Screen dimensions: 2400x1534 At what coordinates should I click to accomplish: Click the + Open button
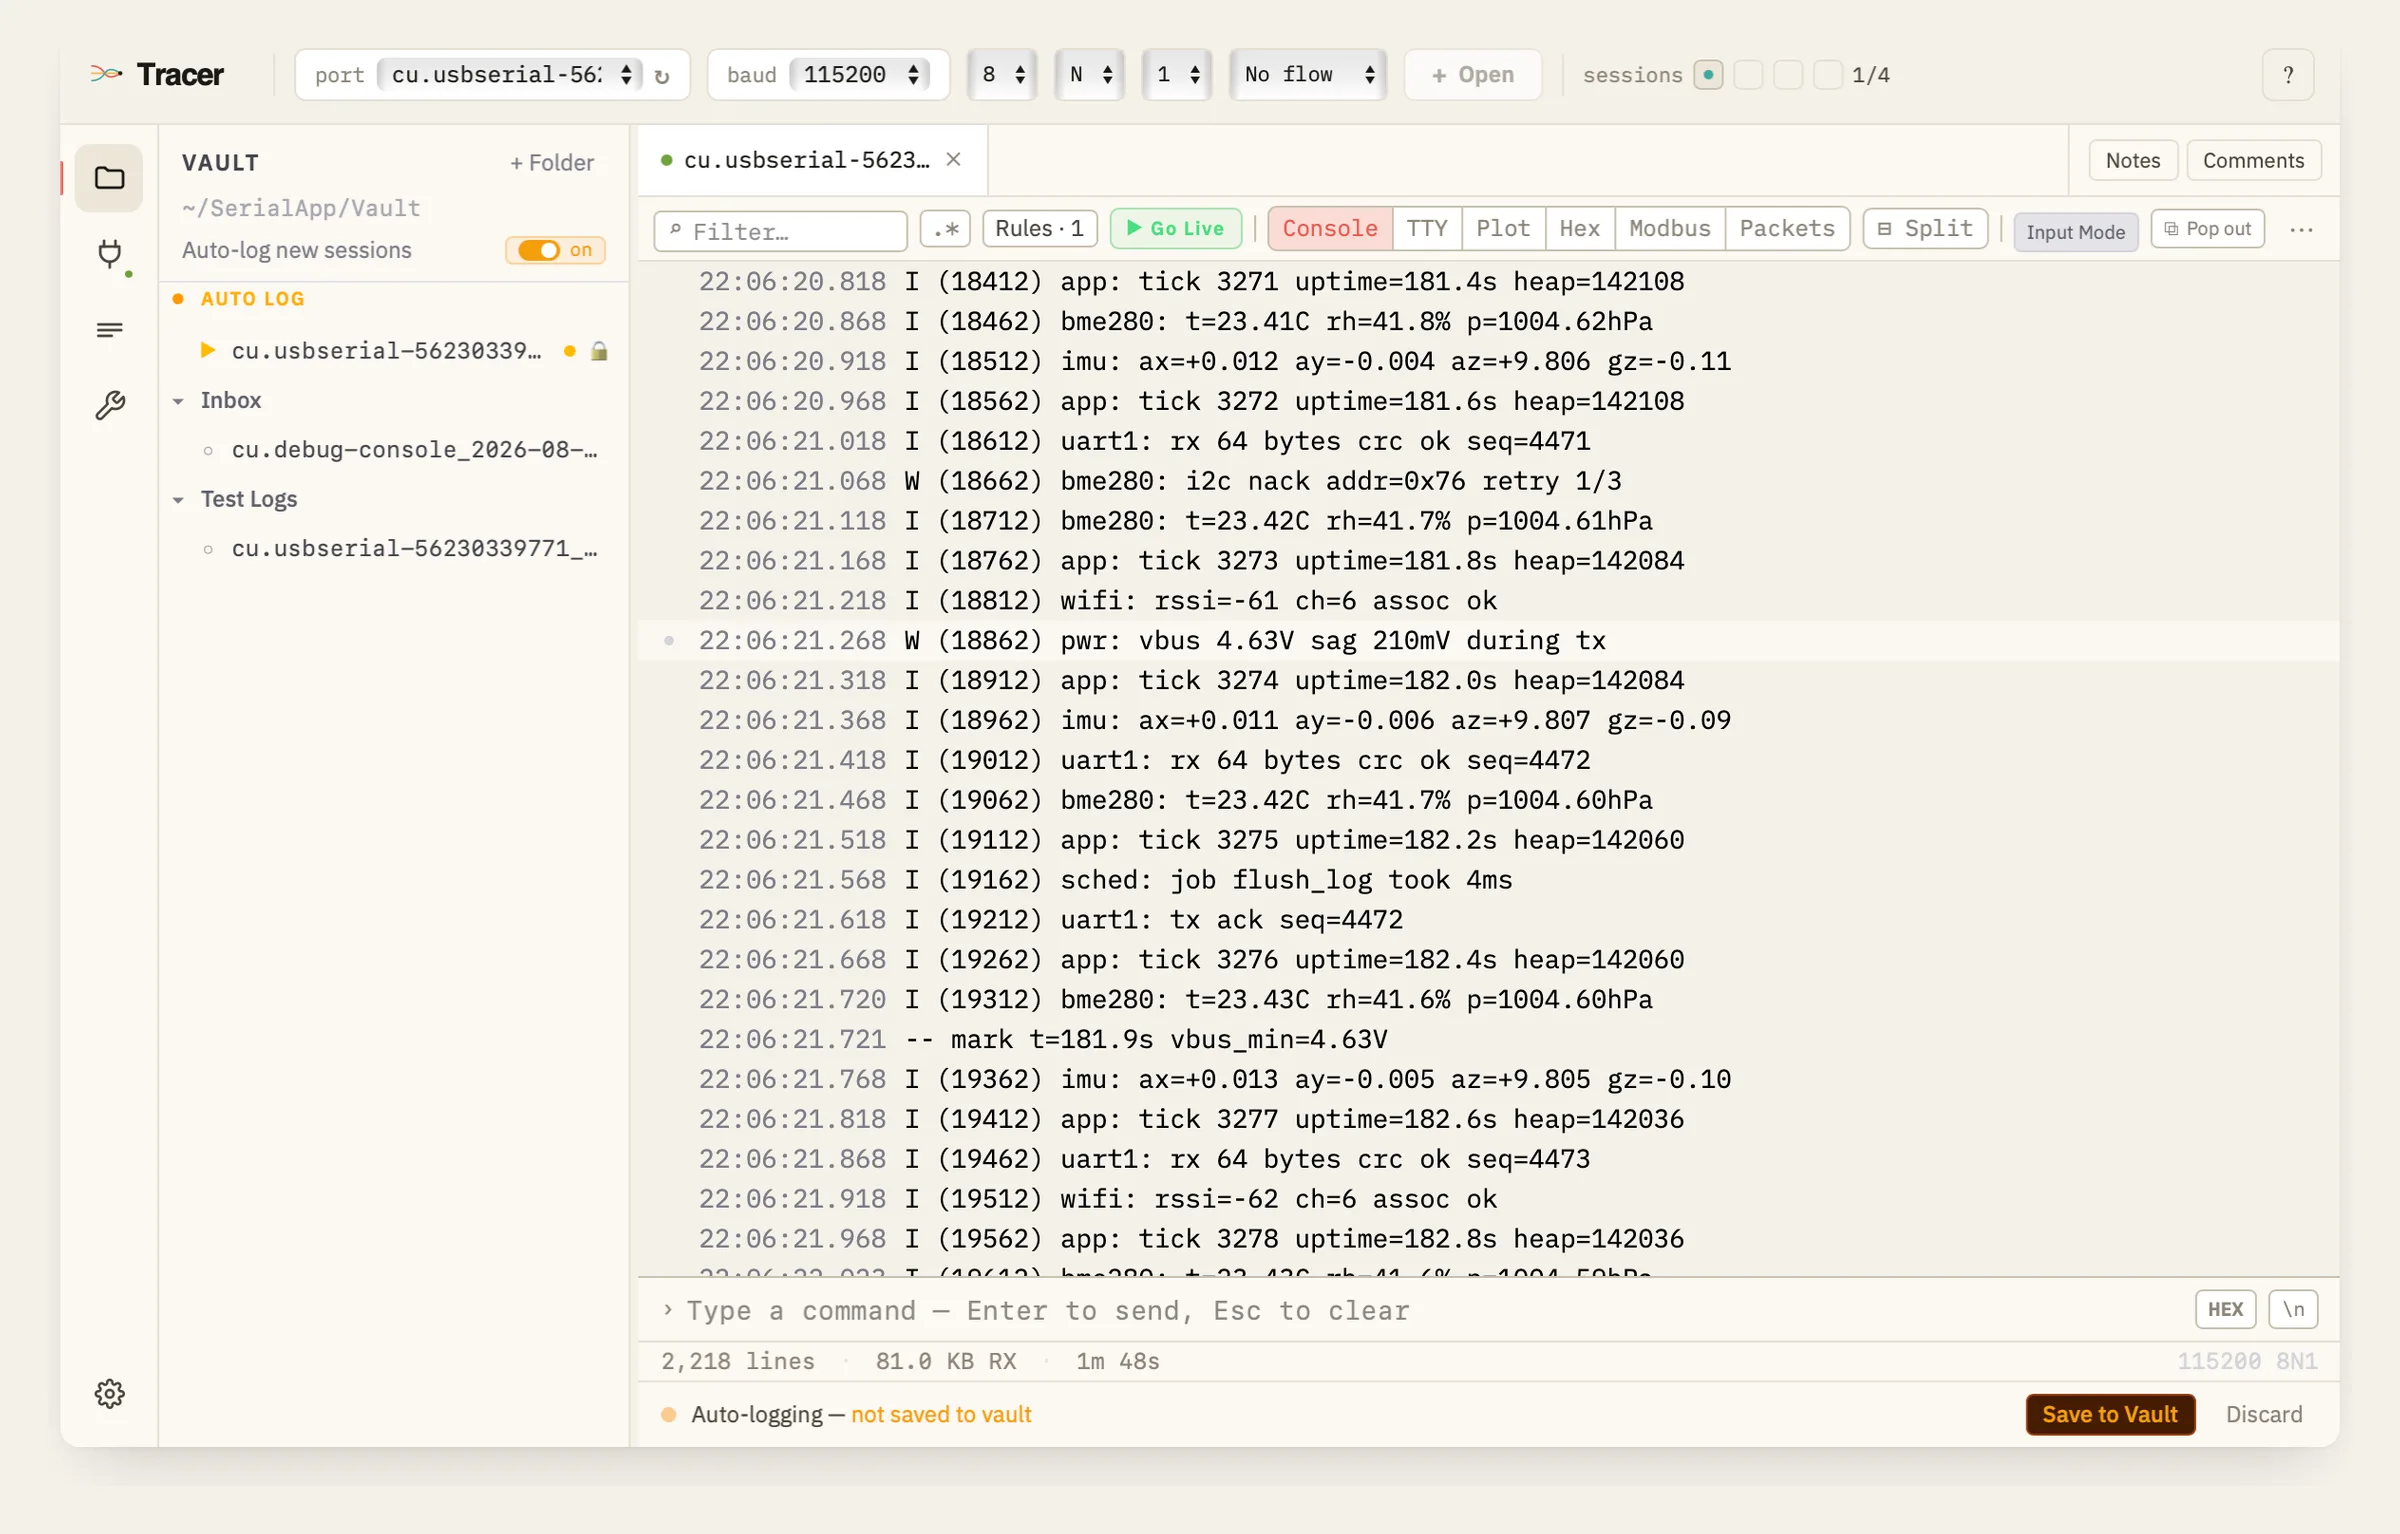click(1472, 75)
